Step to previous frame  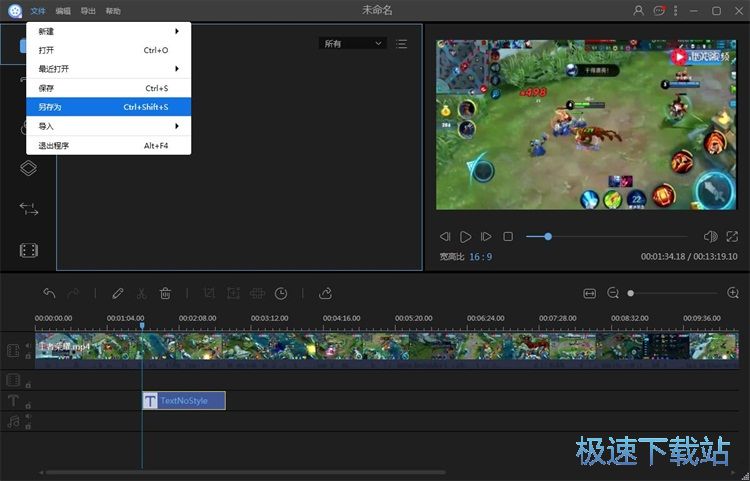point(445,237)
